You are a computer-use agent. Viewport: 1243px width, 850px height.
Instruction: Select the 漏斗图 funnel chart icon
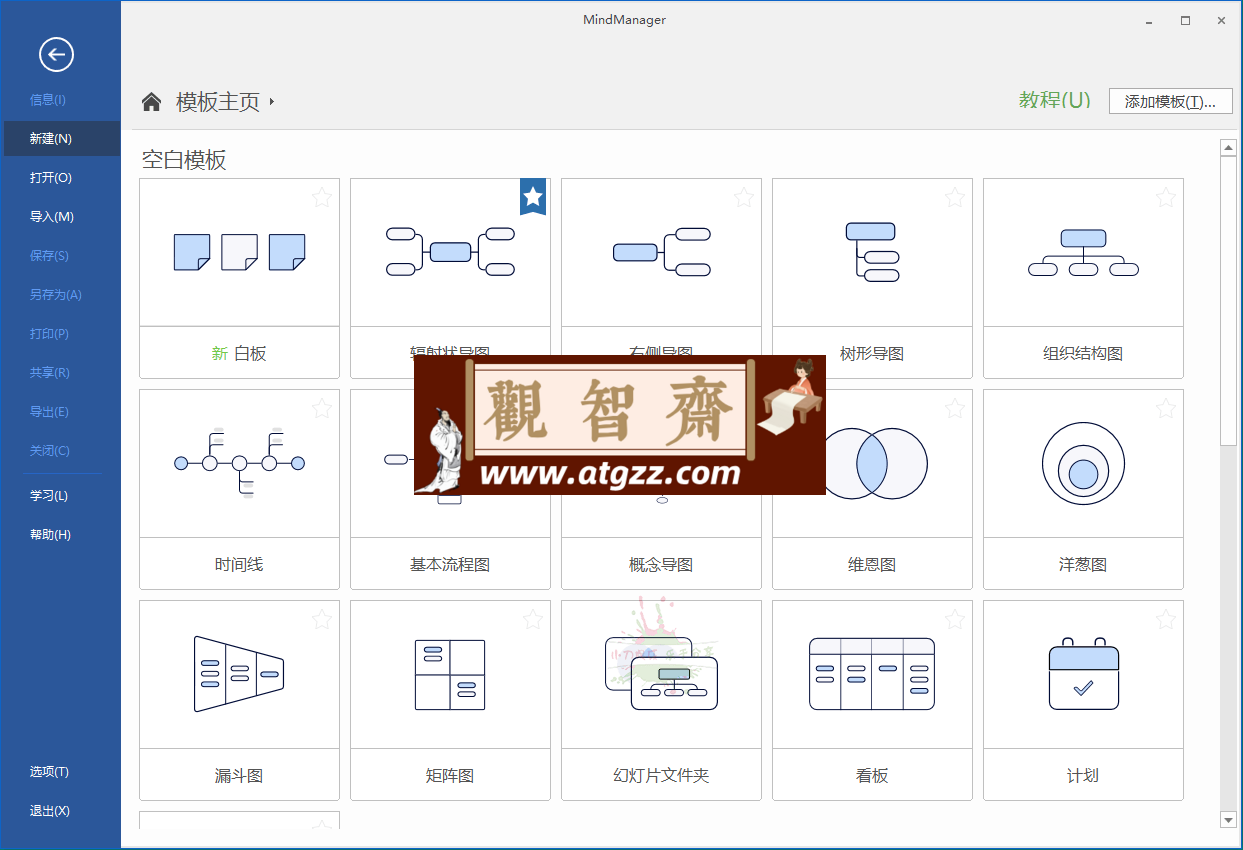click(x=239, y=674)
